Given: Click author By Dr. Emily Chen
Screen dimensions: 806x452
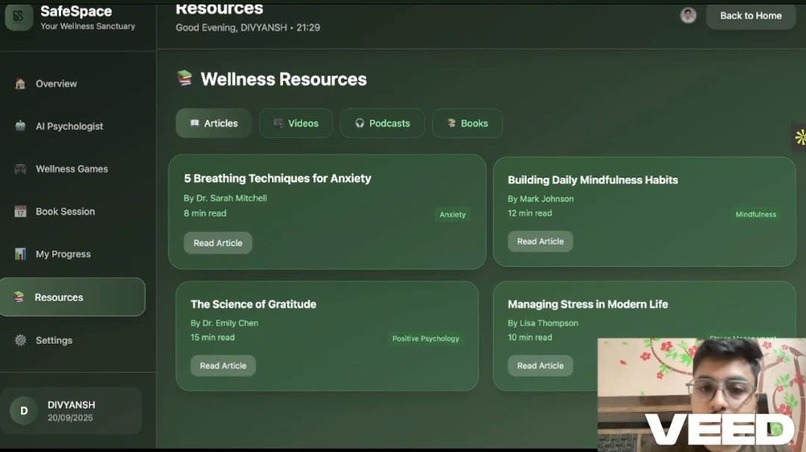Looking at the screenshot, I should (224, 323).
